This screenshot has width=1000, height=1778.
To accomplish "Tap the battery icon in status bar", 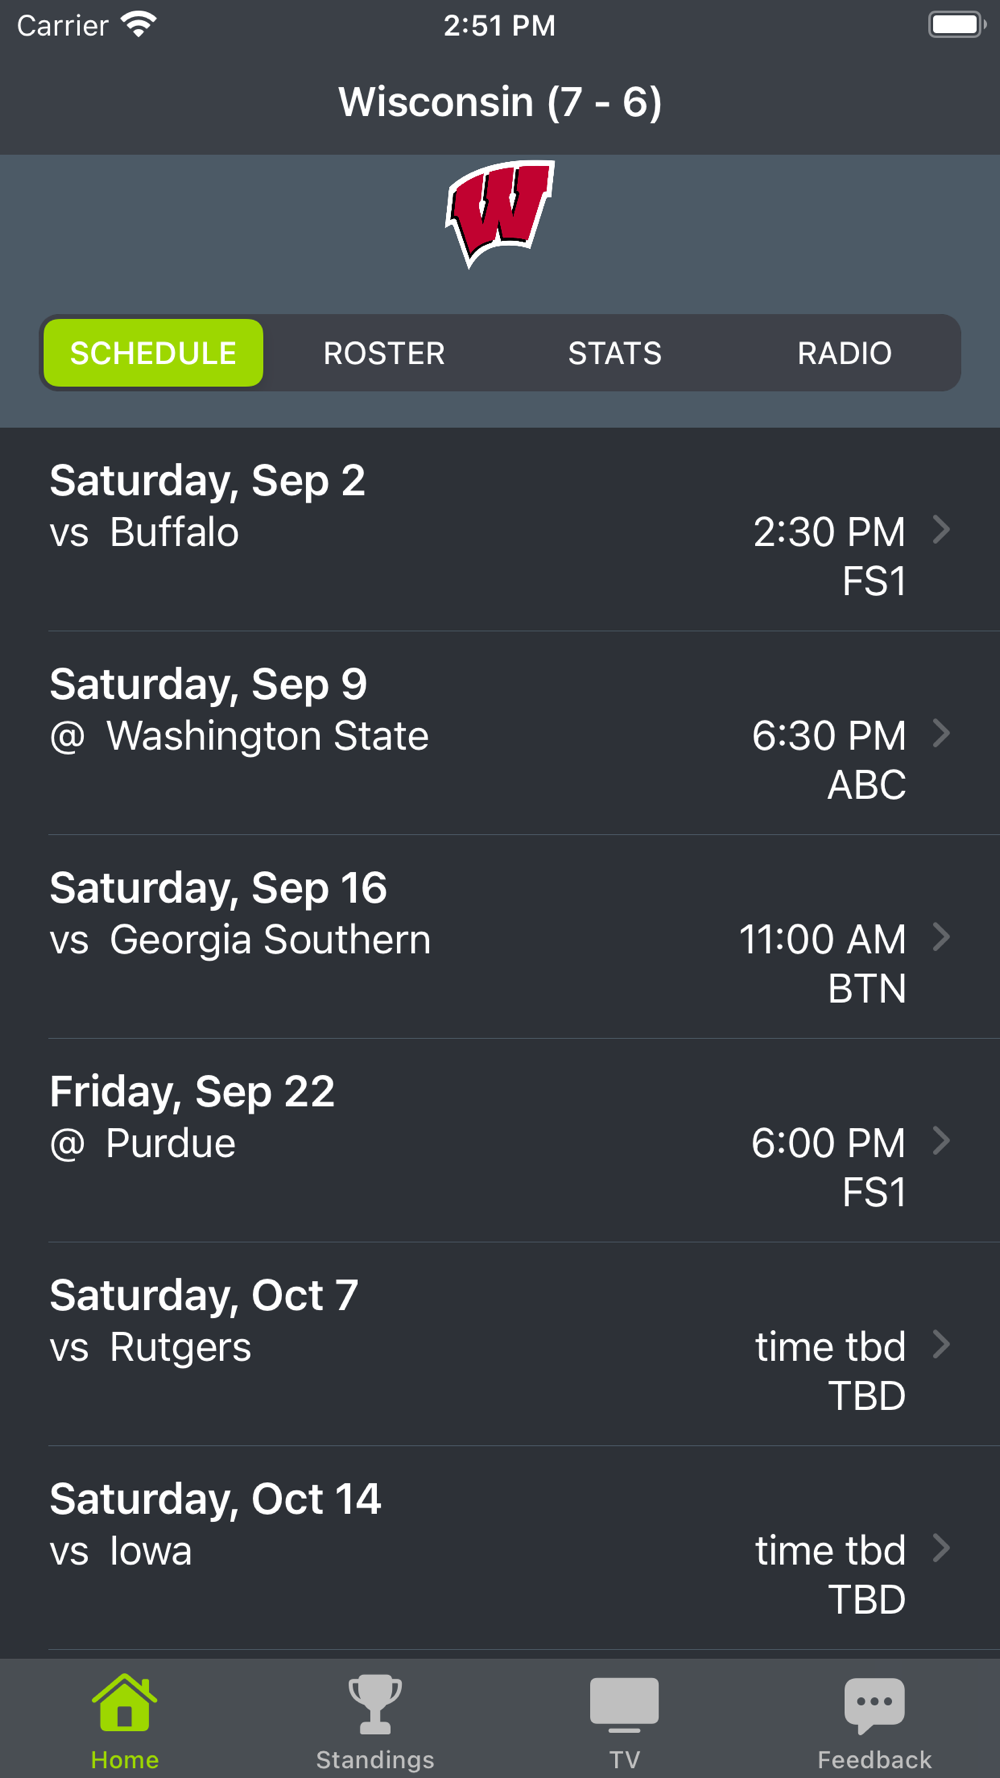I will tap(957, 25).
